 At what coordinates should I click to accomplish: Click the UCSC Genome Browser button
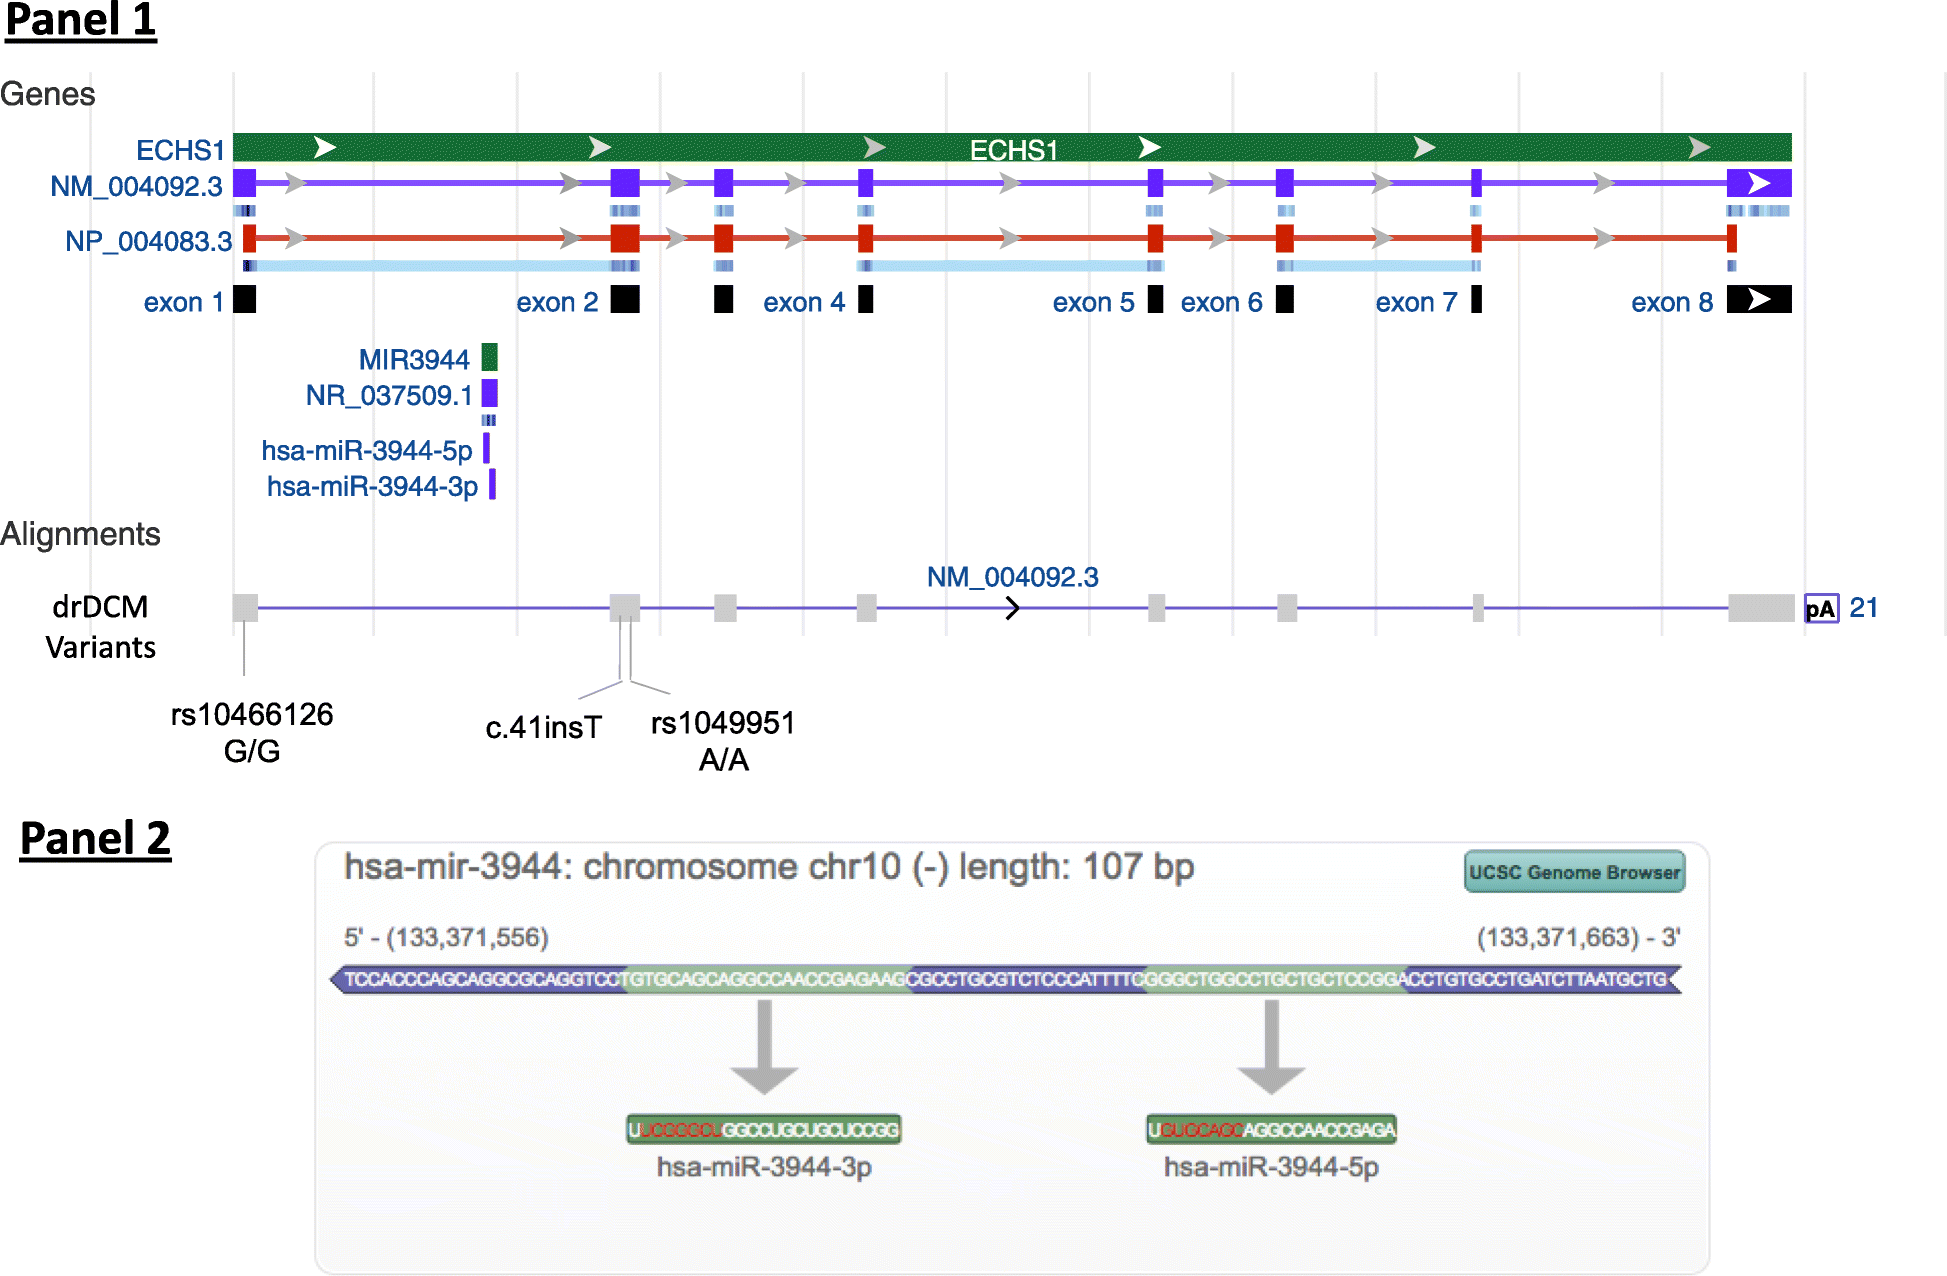click(x=1574, y=872)
